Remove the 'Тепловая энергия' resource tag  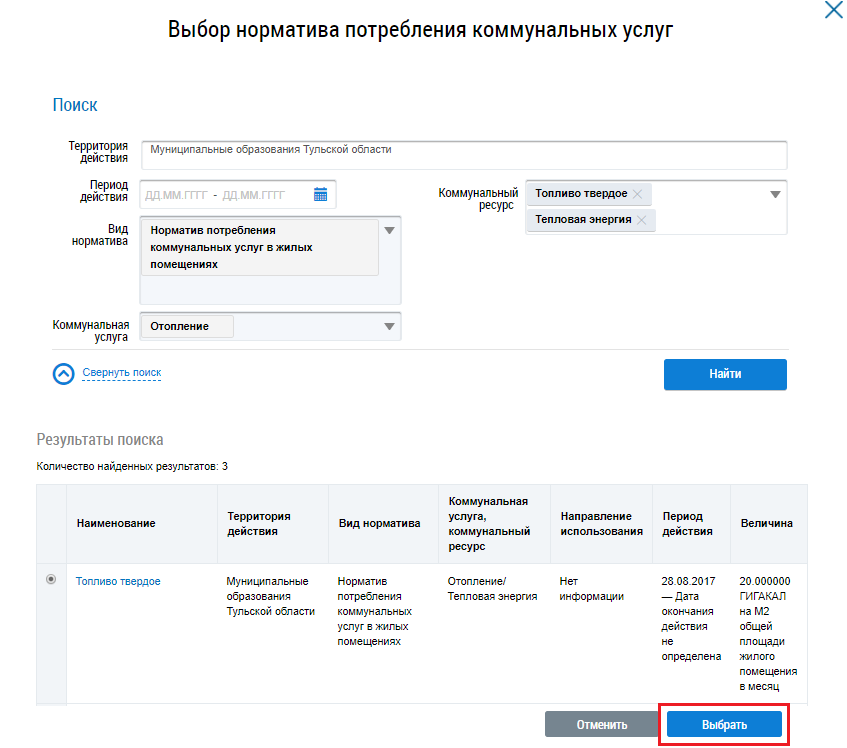pyautogui.click(x=641, y=219)
